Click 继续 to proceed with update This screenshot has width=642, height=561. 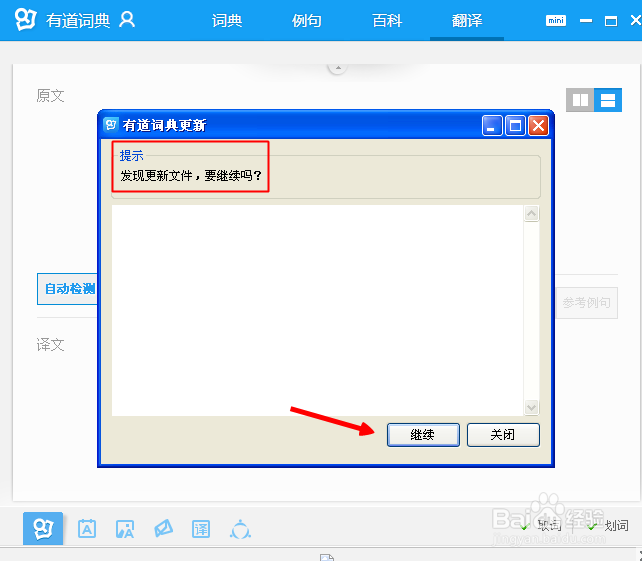[x=423, y=434]
